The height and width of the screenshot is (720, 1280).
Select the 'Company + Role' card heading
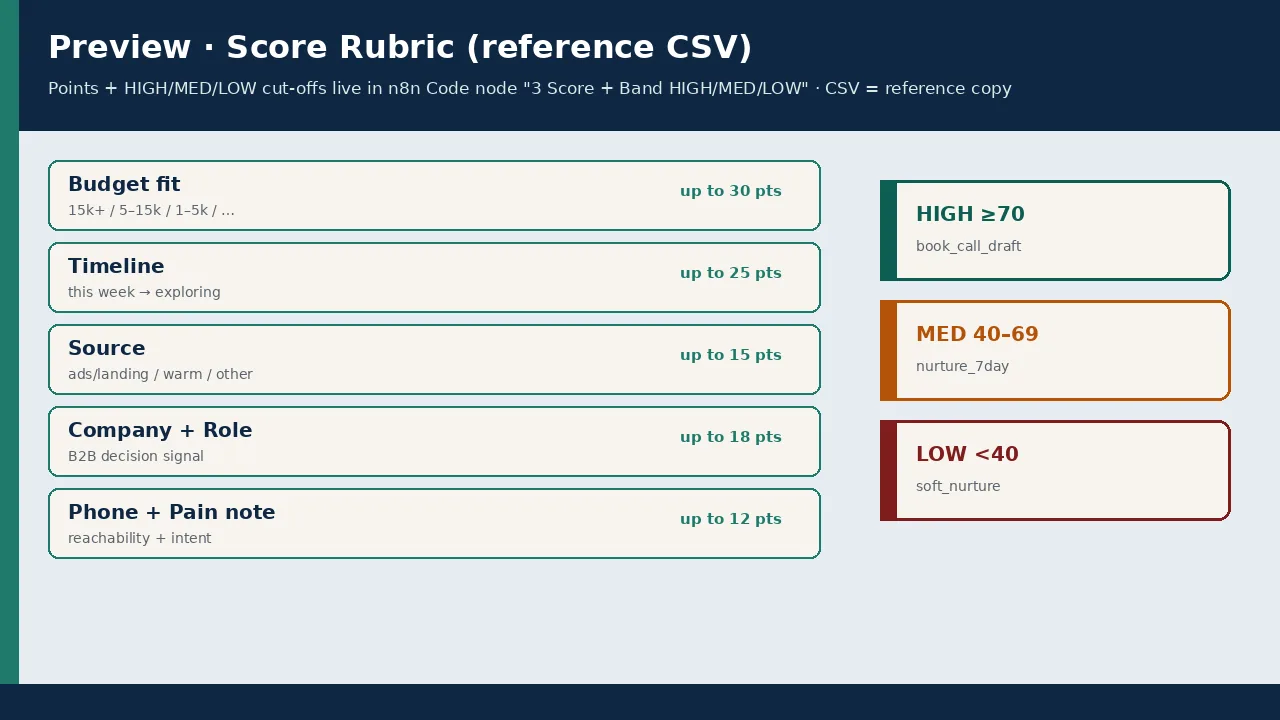[160, 430]
